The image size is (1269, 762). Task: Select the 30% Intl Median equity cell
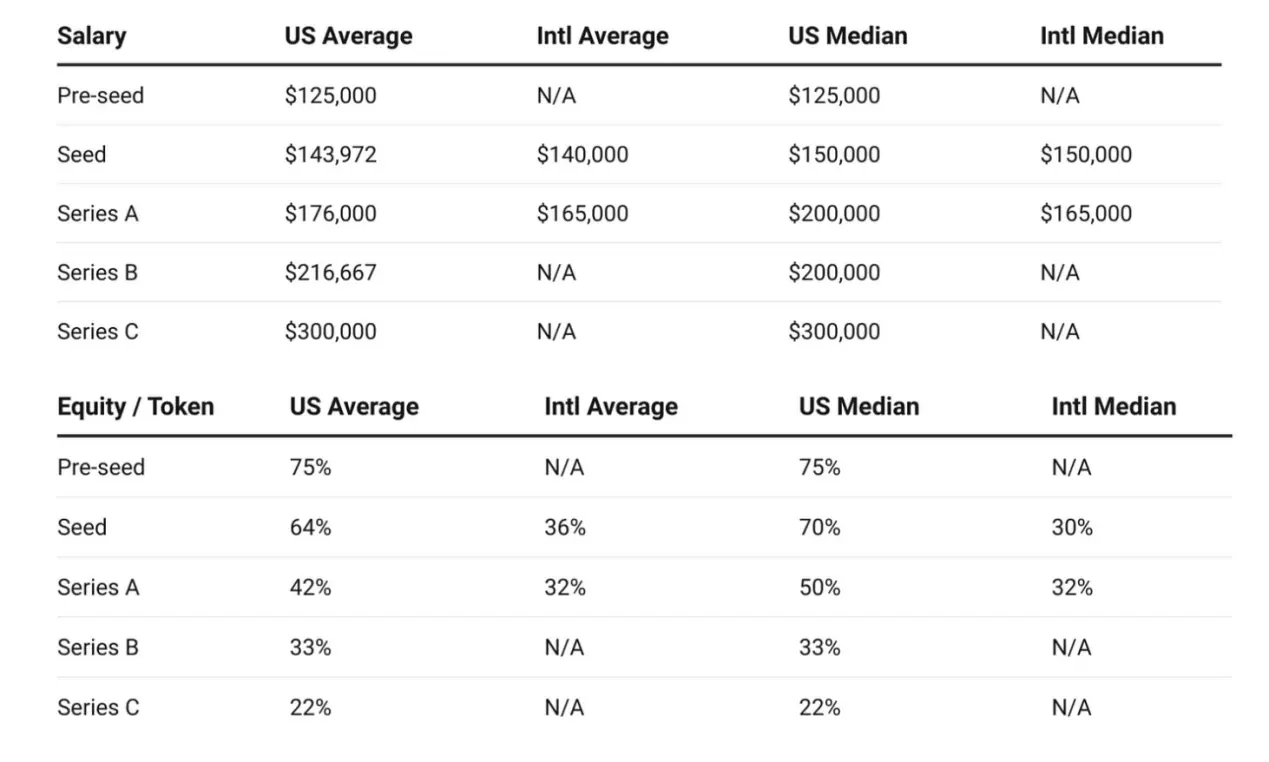(x=1072, y=527)
